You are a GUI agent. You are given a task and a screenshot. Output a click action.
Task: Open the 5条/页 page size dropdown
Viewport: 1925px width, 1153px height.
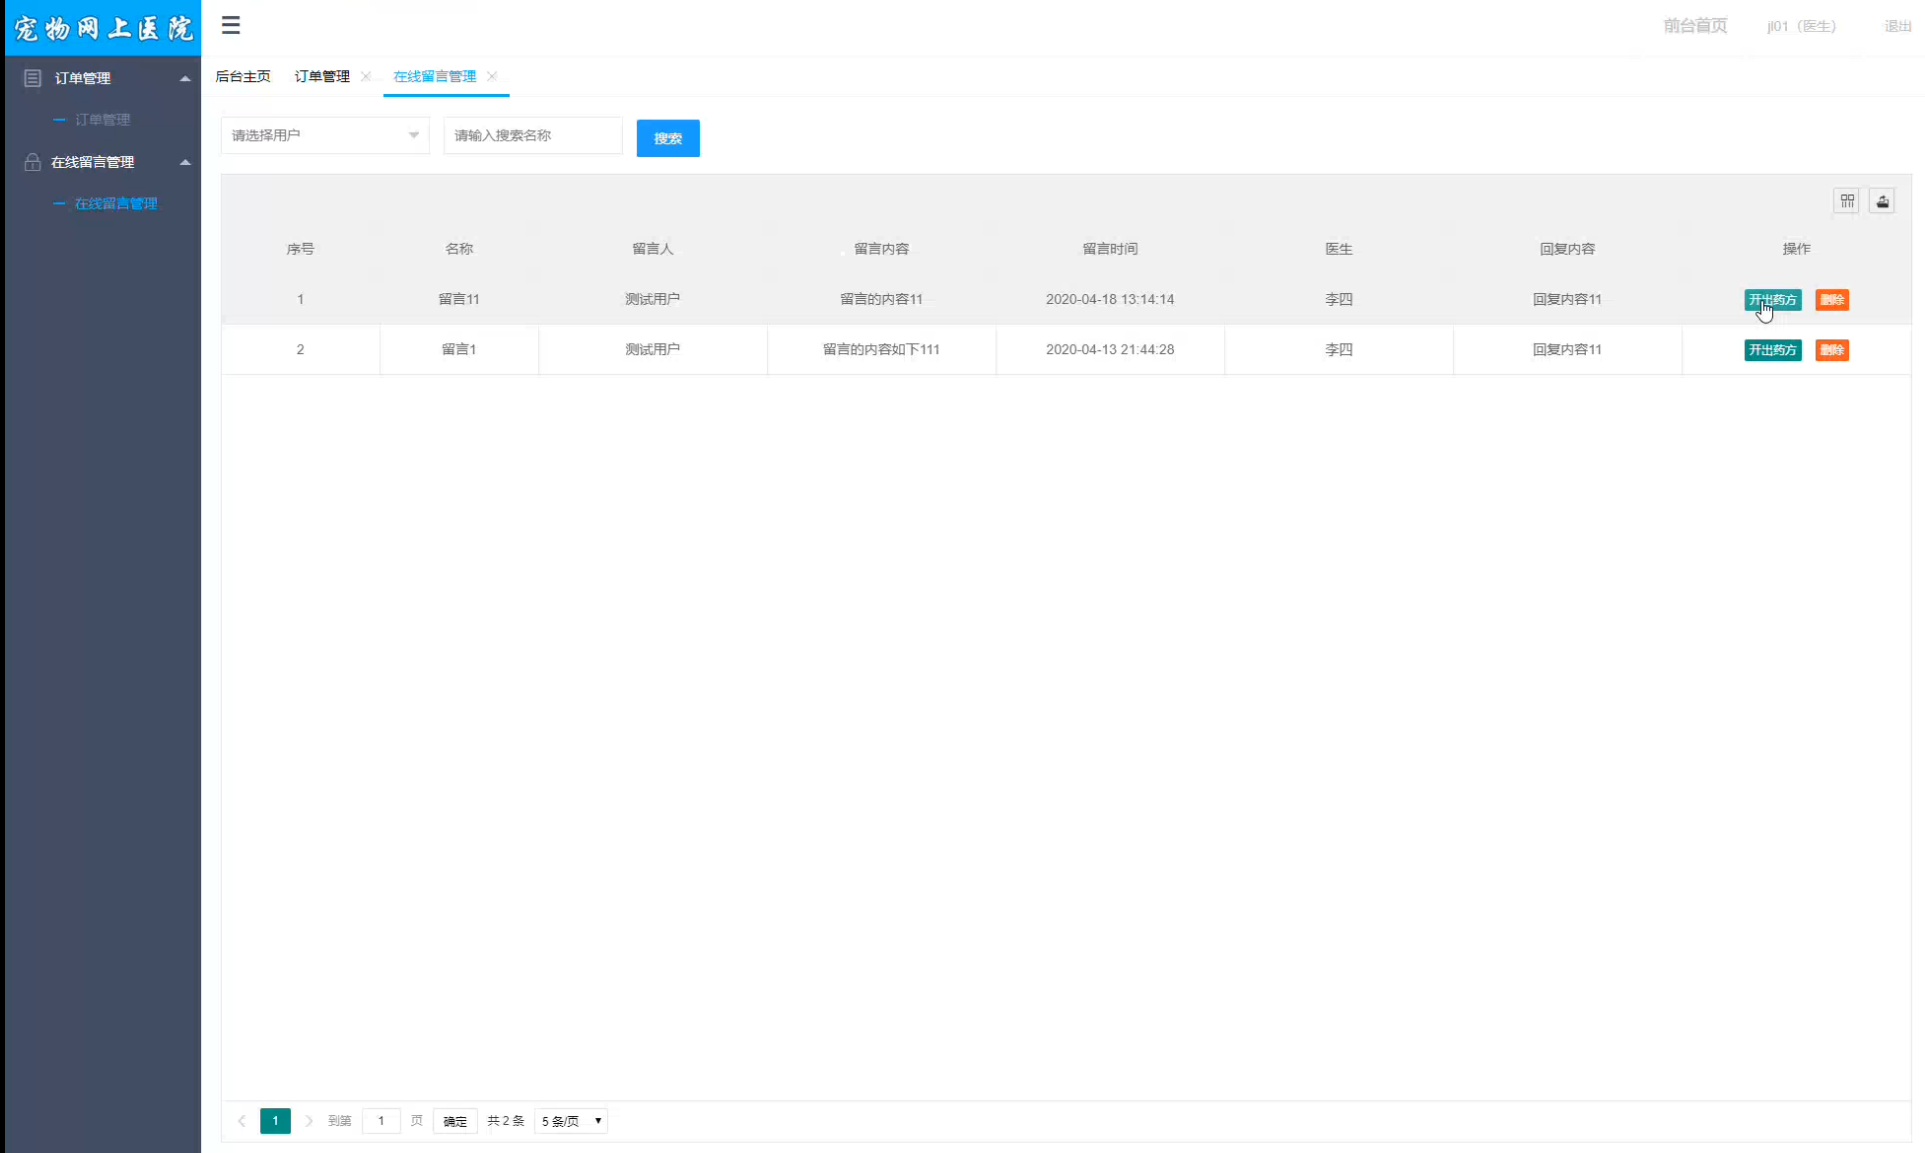pos(571,1121)
